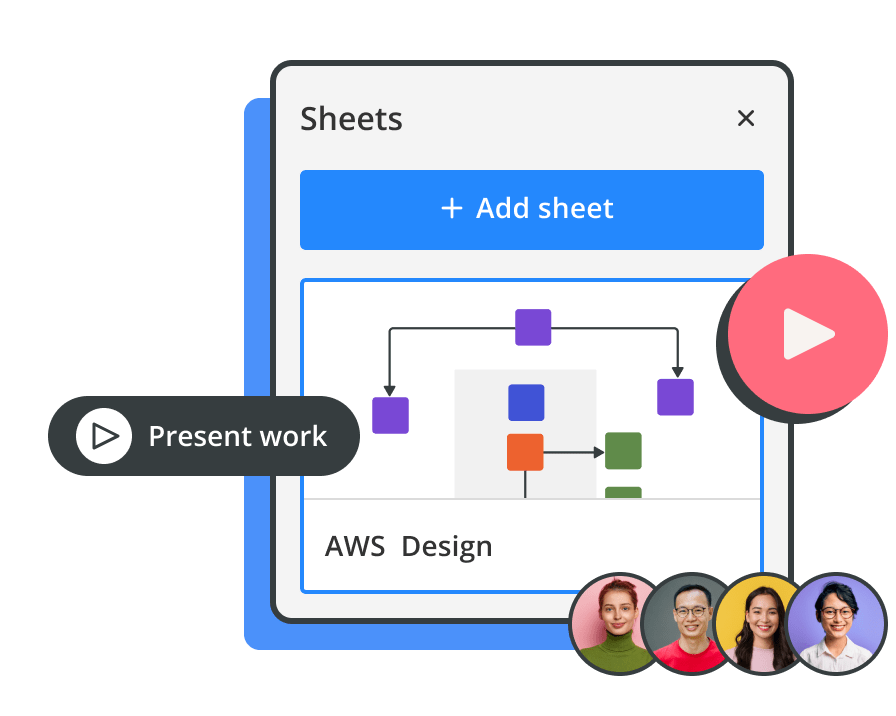The width and height of the screenshot is (896, 716).
Task: Select the green square right of orange
Action: tap(623, 451)
